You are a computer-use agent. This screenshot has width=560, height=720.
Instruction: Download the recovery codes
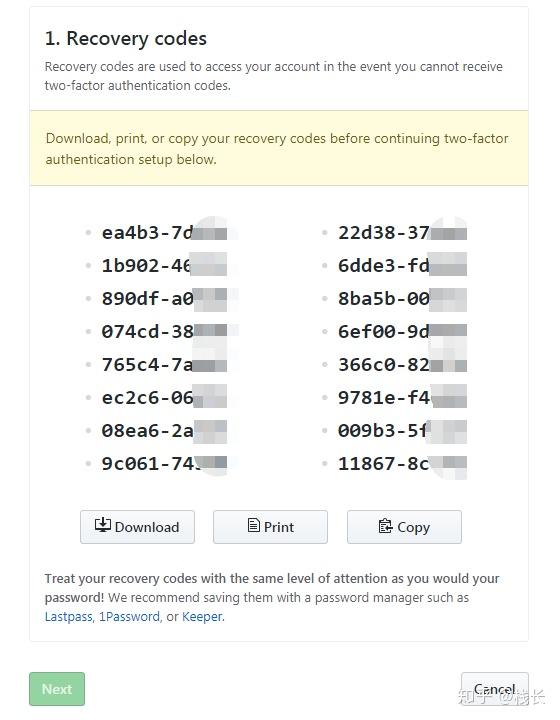[137, 527]
